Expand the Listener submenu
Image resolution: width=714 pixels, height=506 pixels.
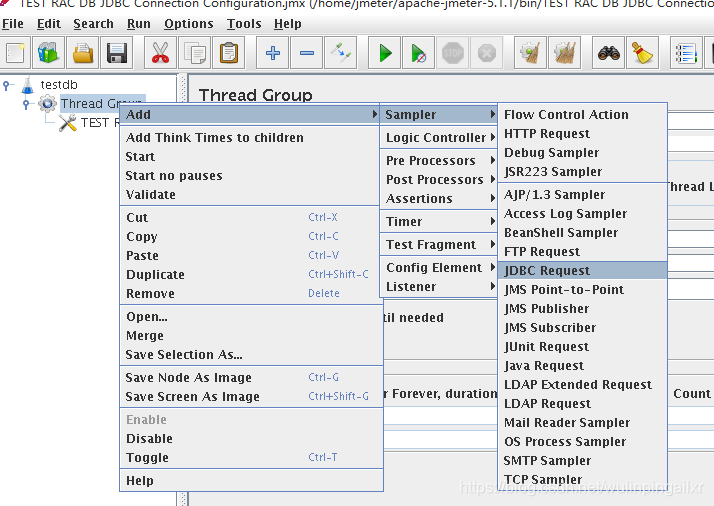[439, 287]
